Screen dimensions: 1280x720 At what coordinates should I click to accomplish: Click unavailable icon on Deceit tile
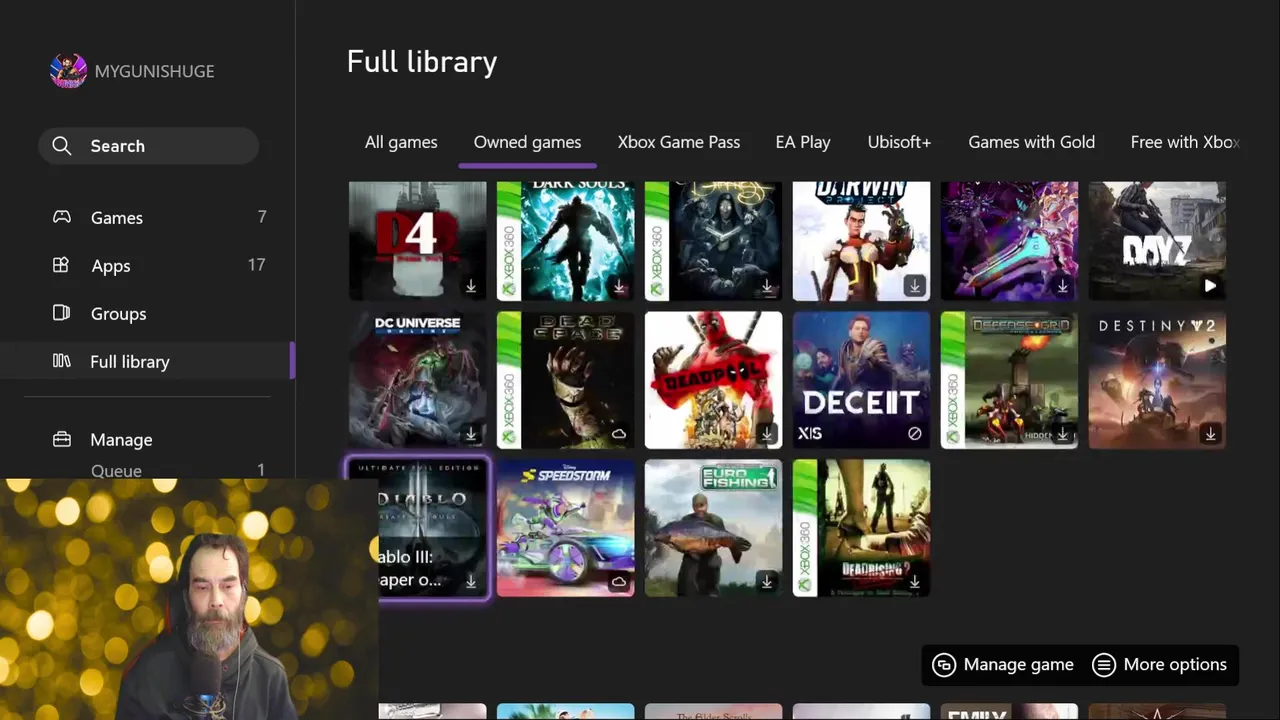click(915, 434)
